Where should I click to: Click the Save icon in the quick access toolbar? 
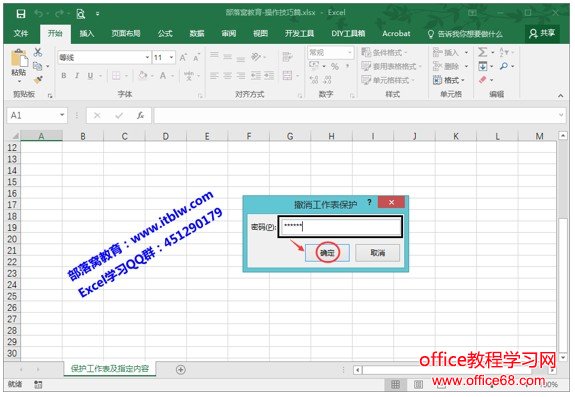tap(21, 14)
